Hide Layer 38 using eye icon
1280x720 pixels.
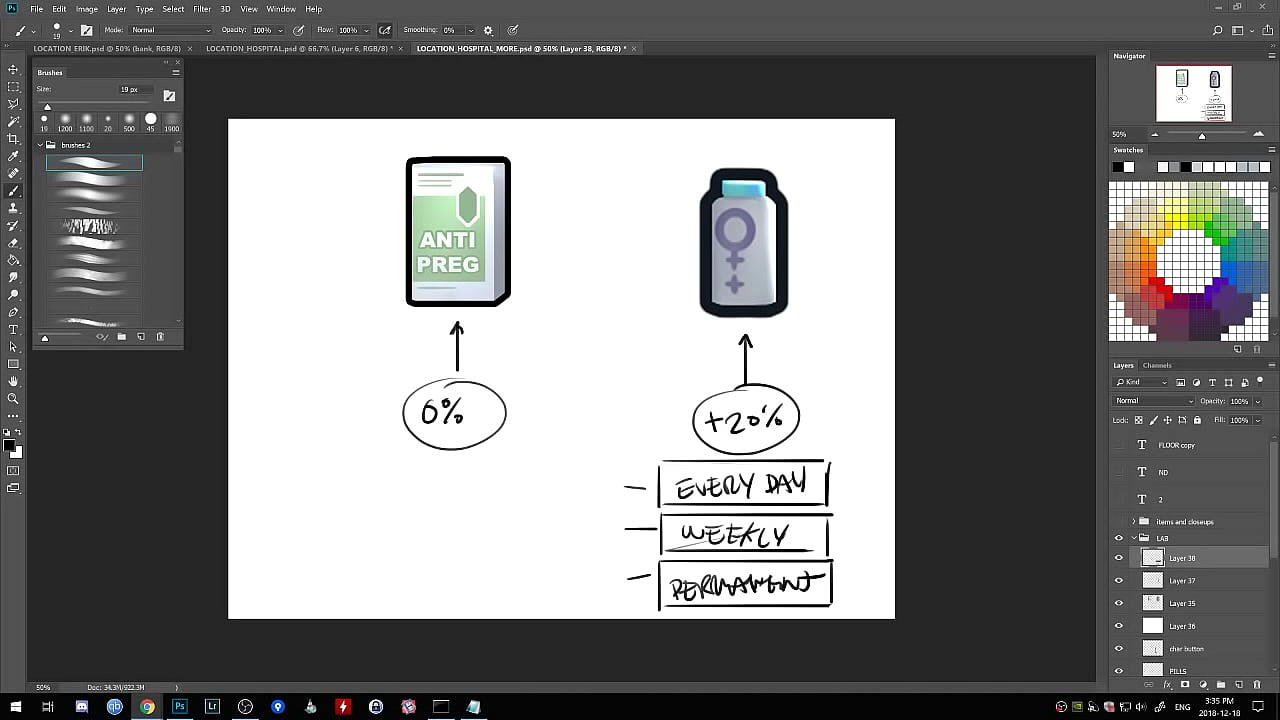(x=1119, y=558)
